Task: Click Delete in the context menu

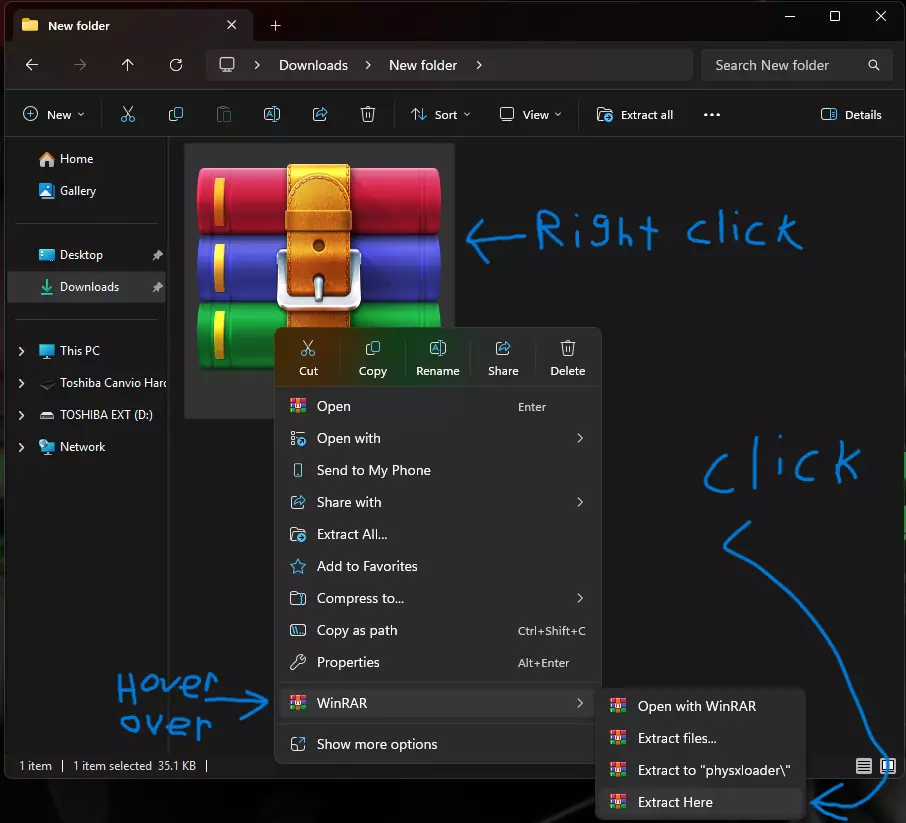Action: pos(567,358)
